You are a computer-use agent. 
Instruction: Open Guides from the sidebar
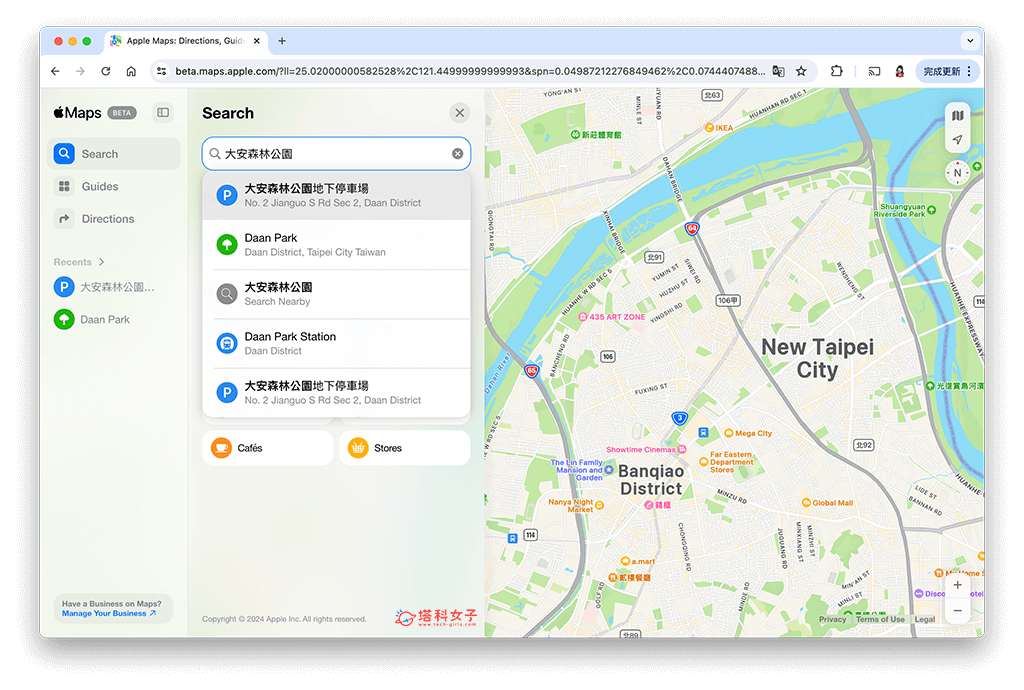click(99, 186)
